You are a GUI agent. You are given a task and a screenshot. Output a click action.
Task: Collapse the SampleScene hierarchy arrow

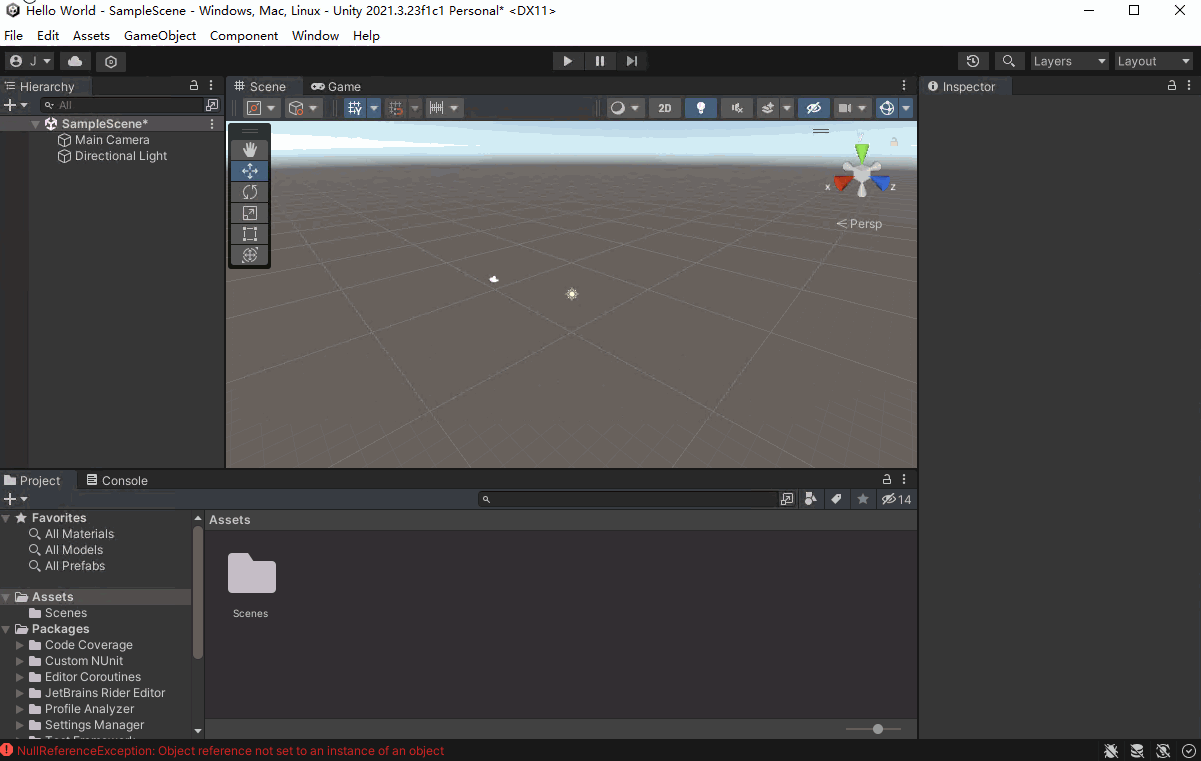pyautogui.click(x=36, y=124)
